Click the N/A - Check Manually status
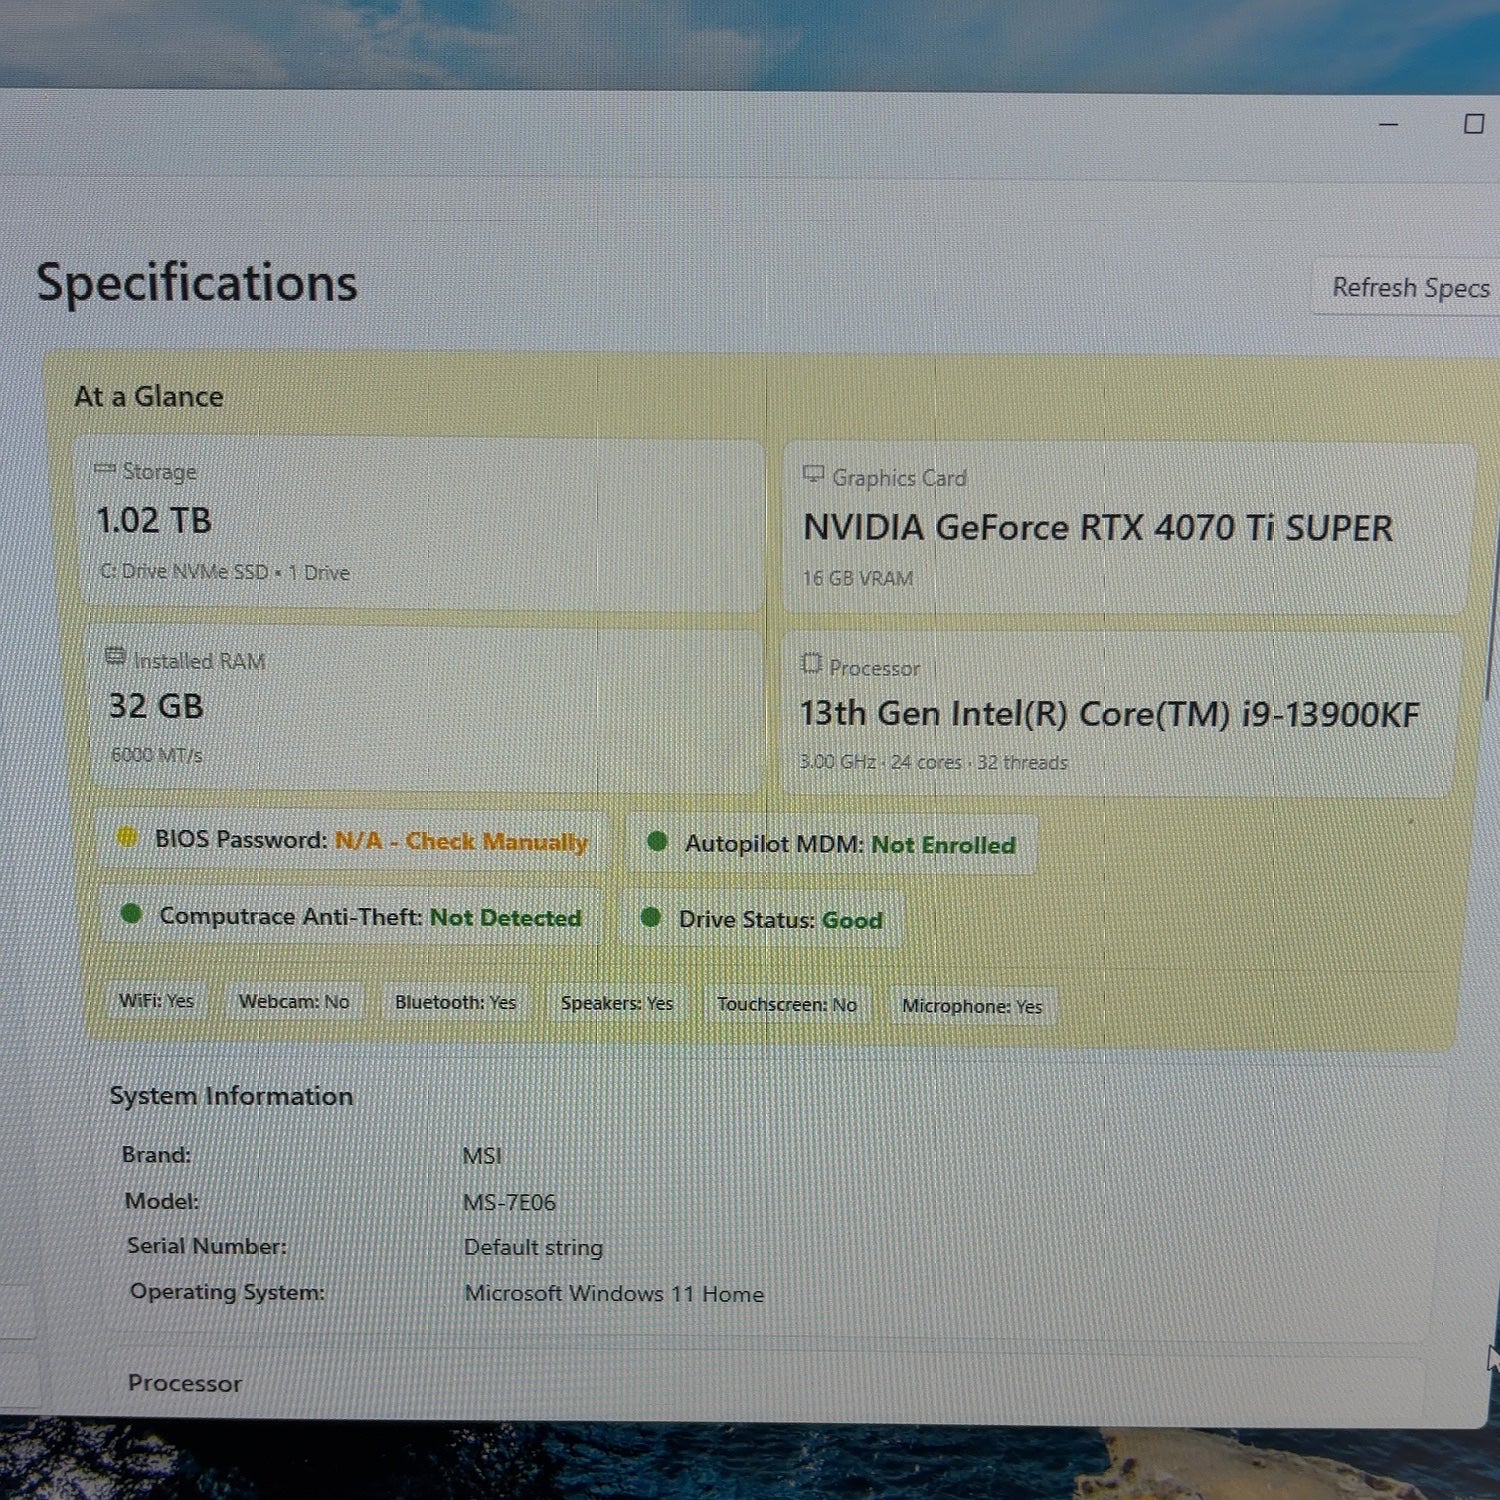The height and width of the screenshot is (1500, 1500). click(x=461, y=841)
